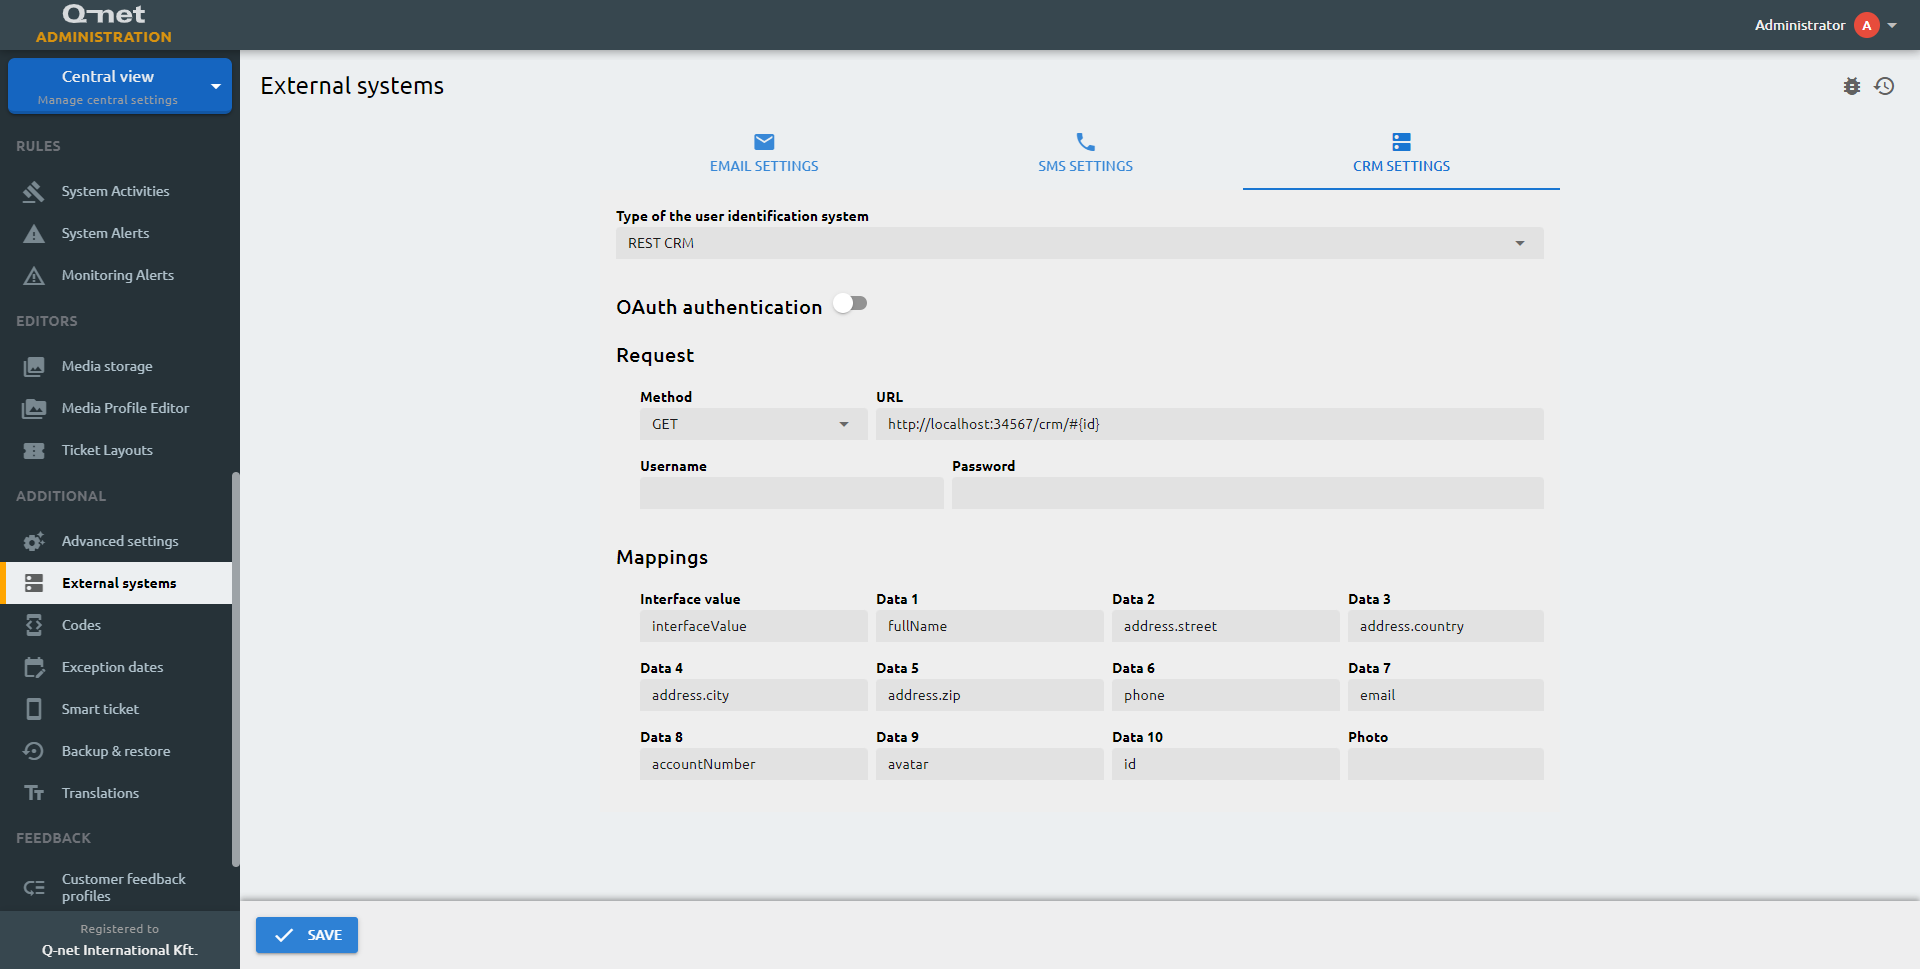Click the Data 6 phone field
1920x969 pixels.
[x=1226, y=695]
